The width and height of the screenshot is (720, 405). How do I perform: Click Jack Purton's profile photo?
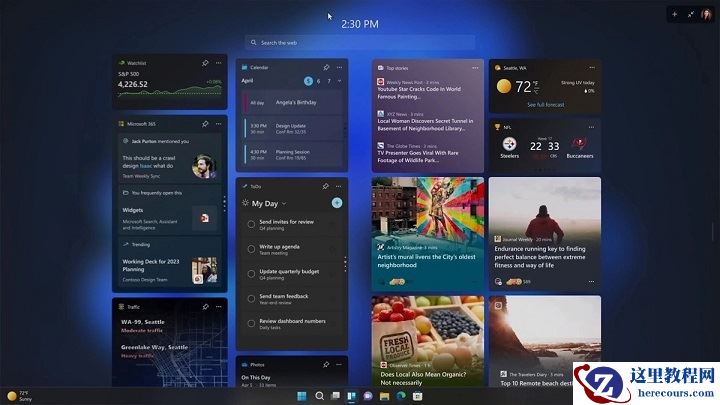pos(203,167)
